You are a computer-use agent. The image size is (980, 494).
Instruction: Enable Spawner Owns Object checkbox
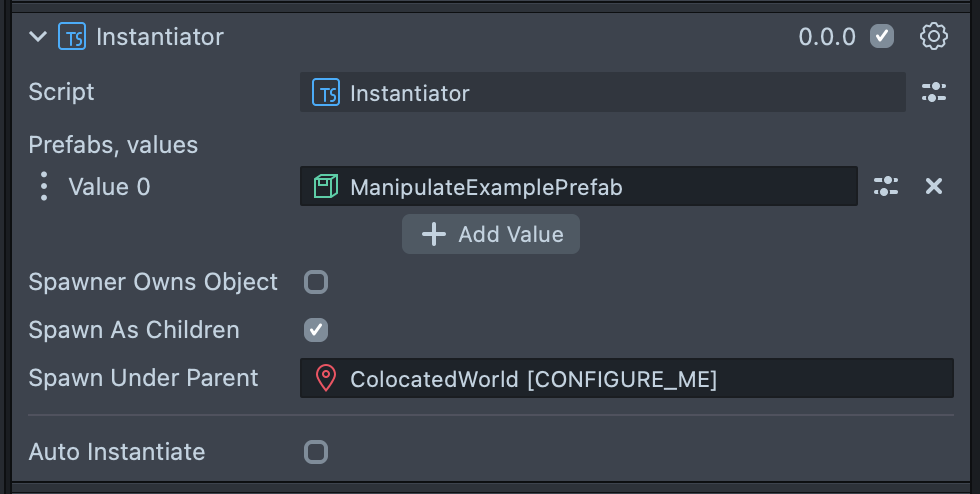click(316, 282)
